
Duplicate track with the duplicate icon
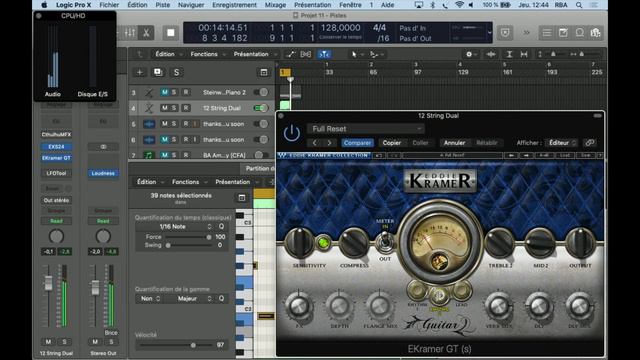pyautogui.click(x=158, y=72)
